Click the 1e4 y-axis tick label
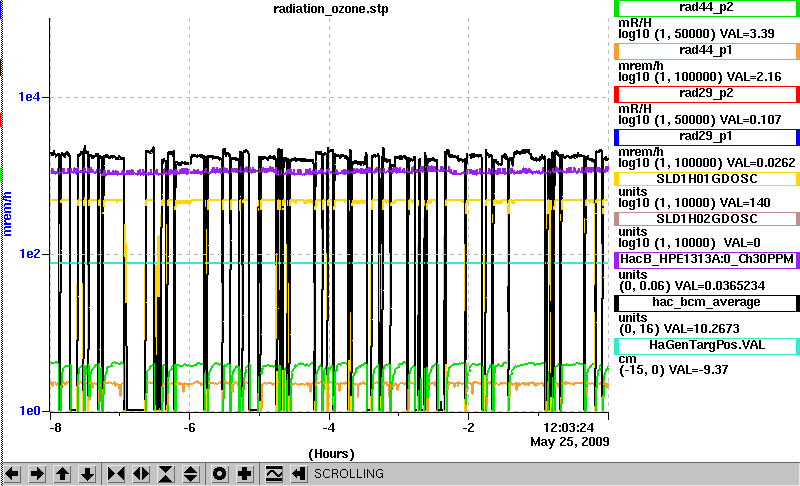This screenshot has height=486, width=800. click(29, 96)
